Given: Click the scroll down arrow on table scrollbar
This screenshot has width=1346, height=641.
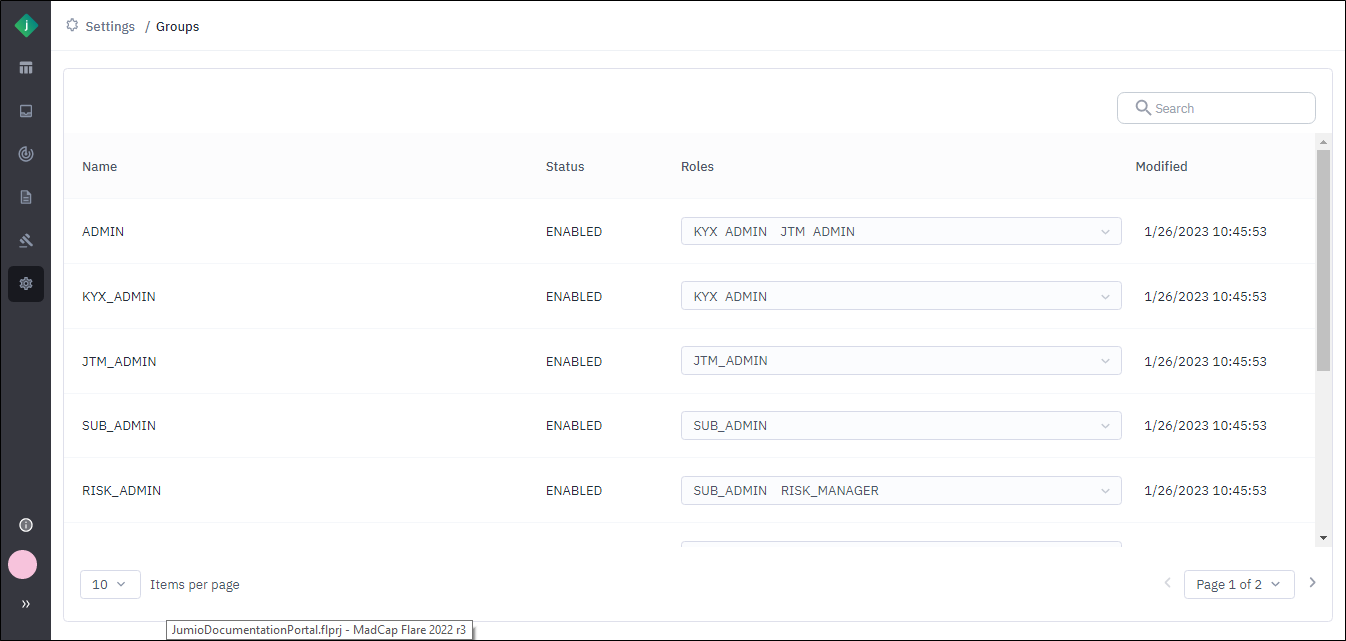Looking at the screenshot, I should [1323, 538].
